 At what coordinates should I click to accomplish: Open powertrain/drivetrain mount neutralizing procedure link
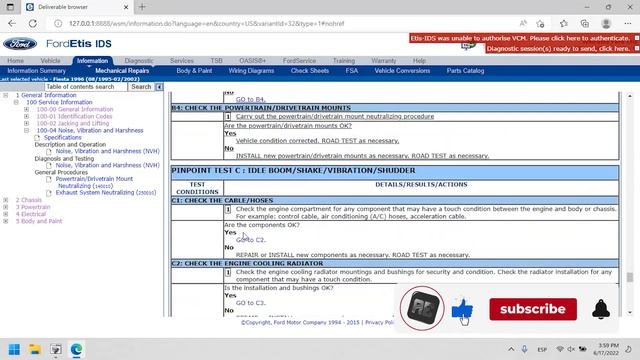pos(335,116)
